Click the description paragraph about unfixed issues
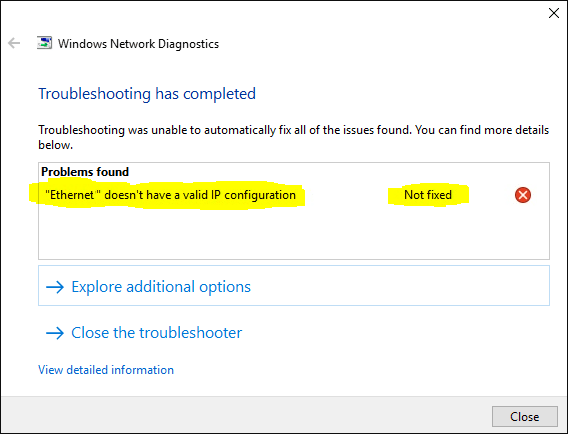This screenshot has height=435, width=568. point(293,137)
